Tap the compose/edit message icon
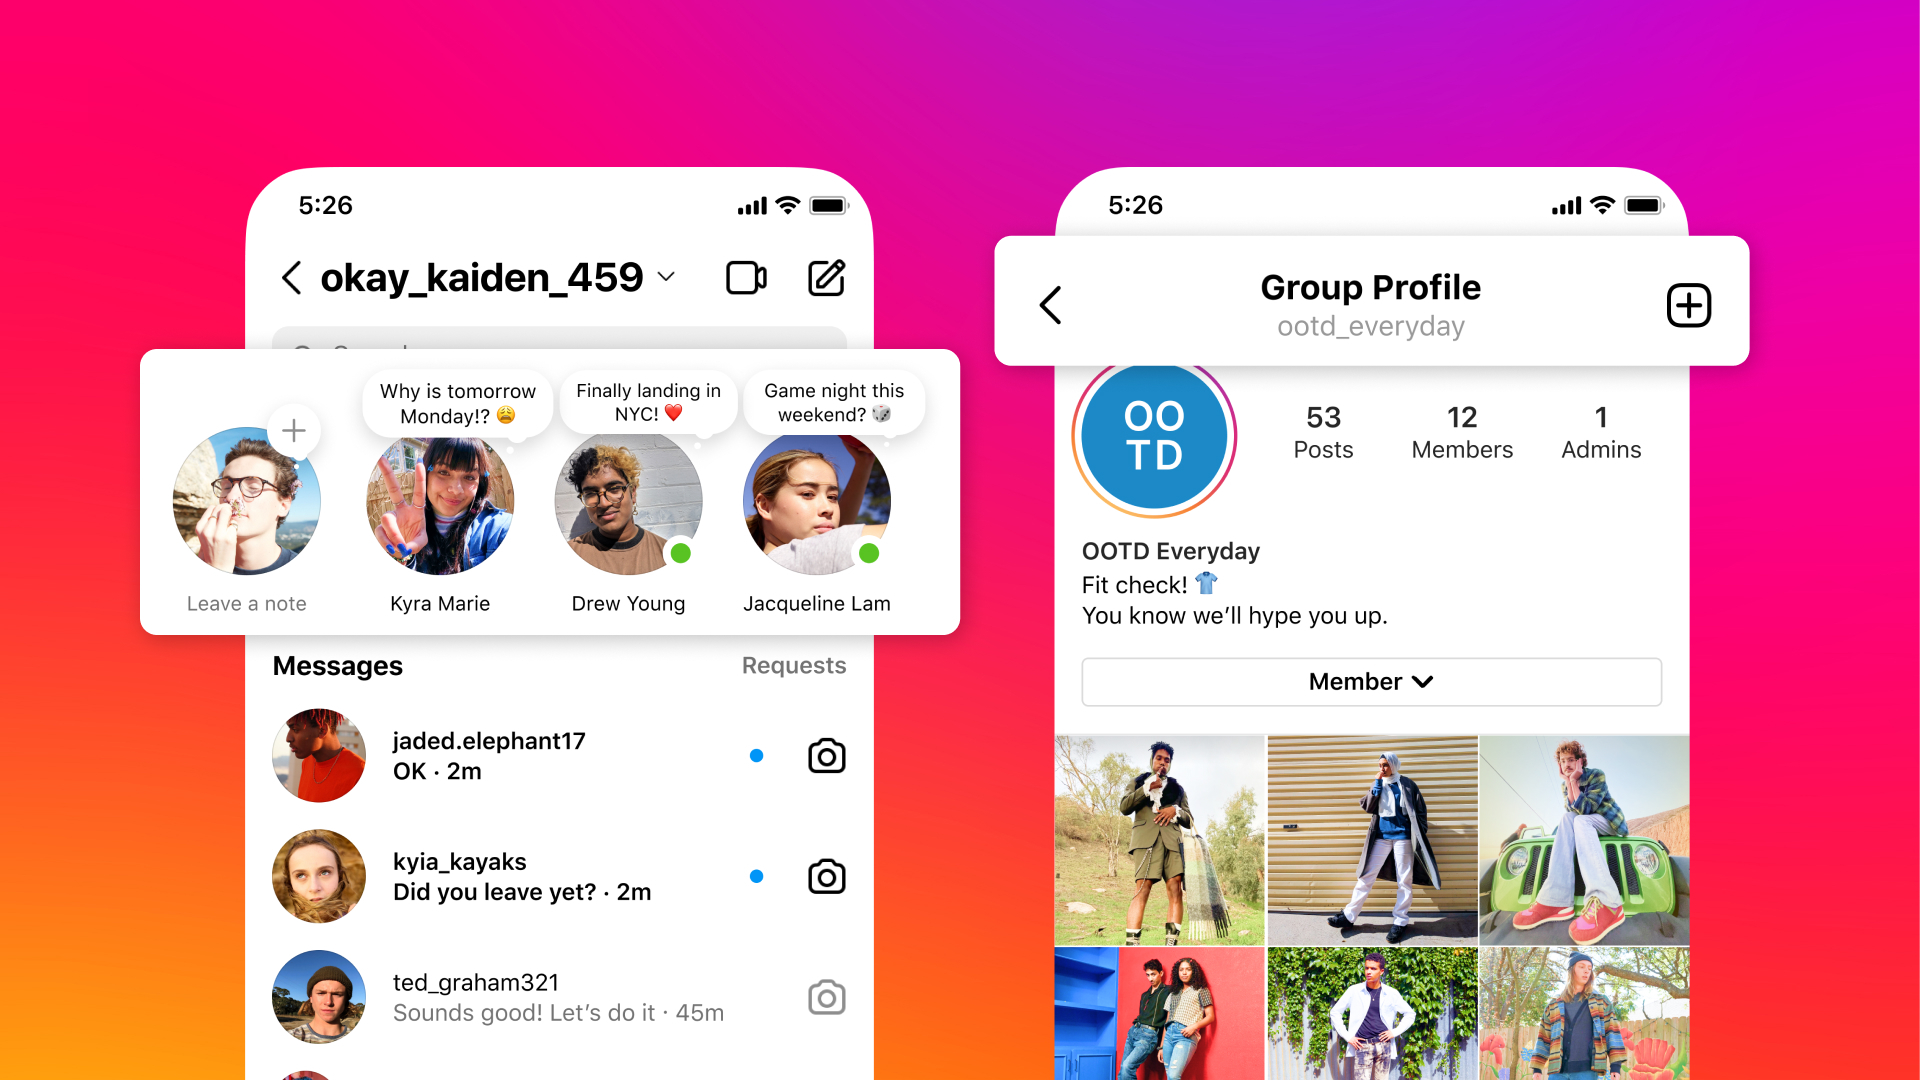The width and height of the screenshot is (1920, 1080). click(825, 278)
